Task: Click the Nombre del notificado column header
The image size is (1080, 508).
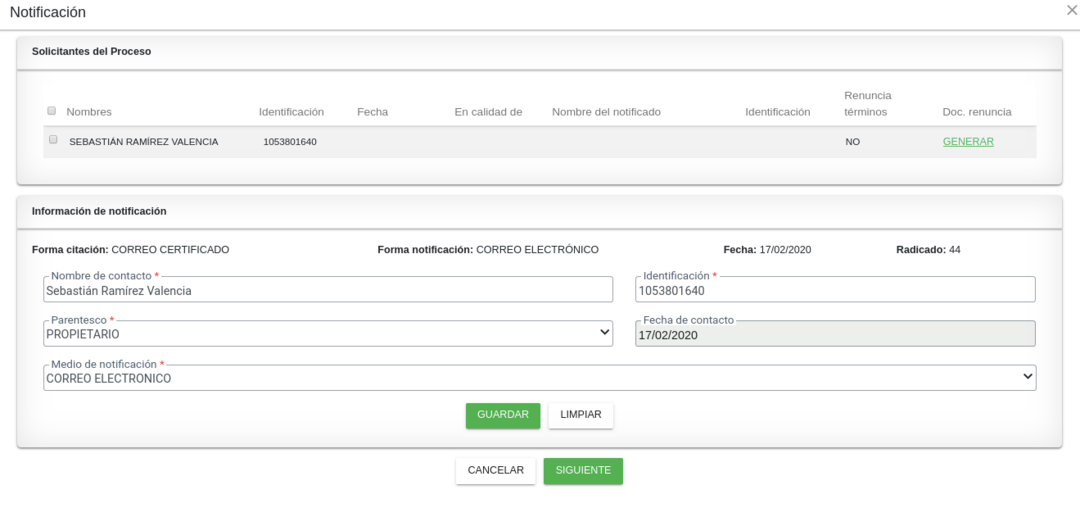Action: click(x=606, y=112)
